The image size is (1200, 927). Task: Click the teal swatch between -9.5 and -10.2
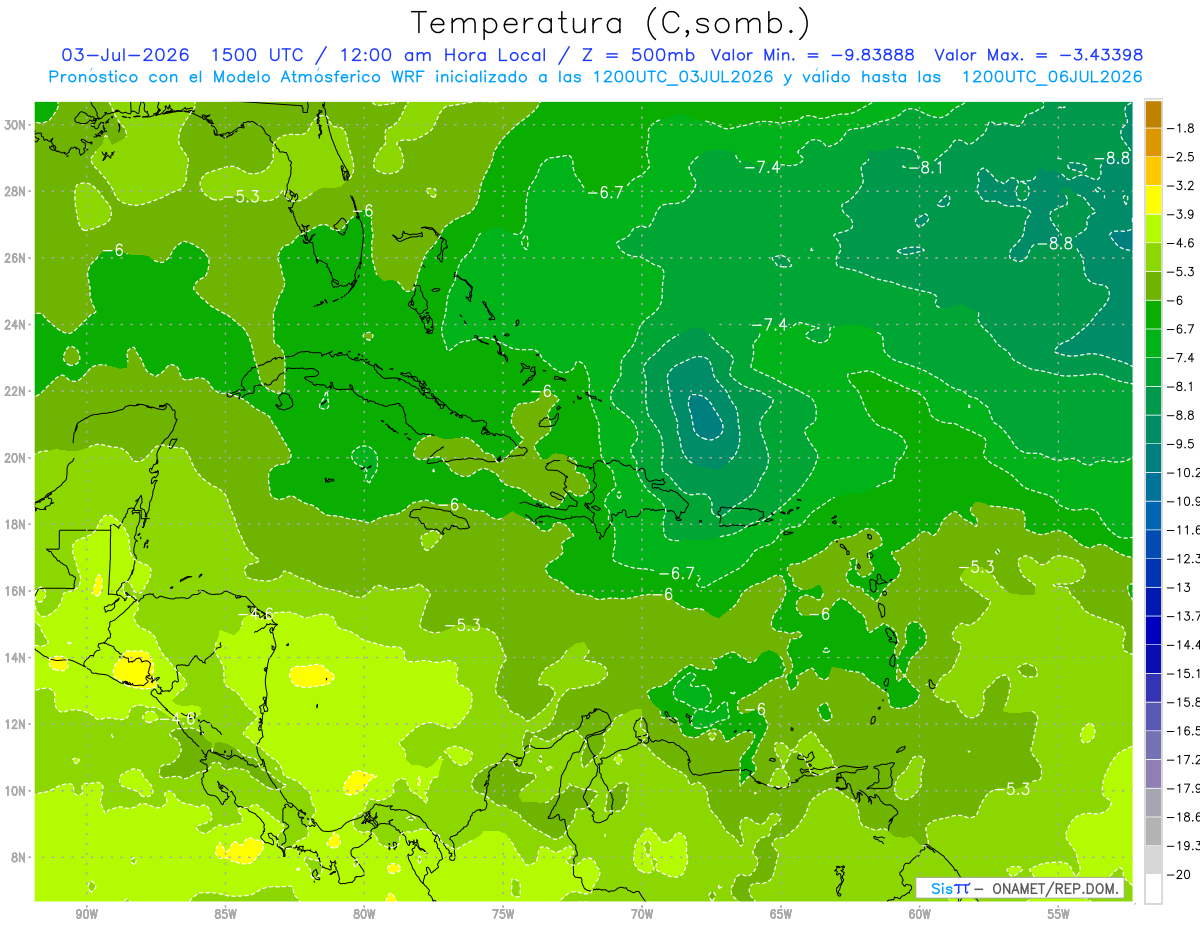tap(1153, 459)
